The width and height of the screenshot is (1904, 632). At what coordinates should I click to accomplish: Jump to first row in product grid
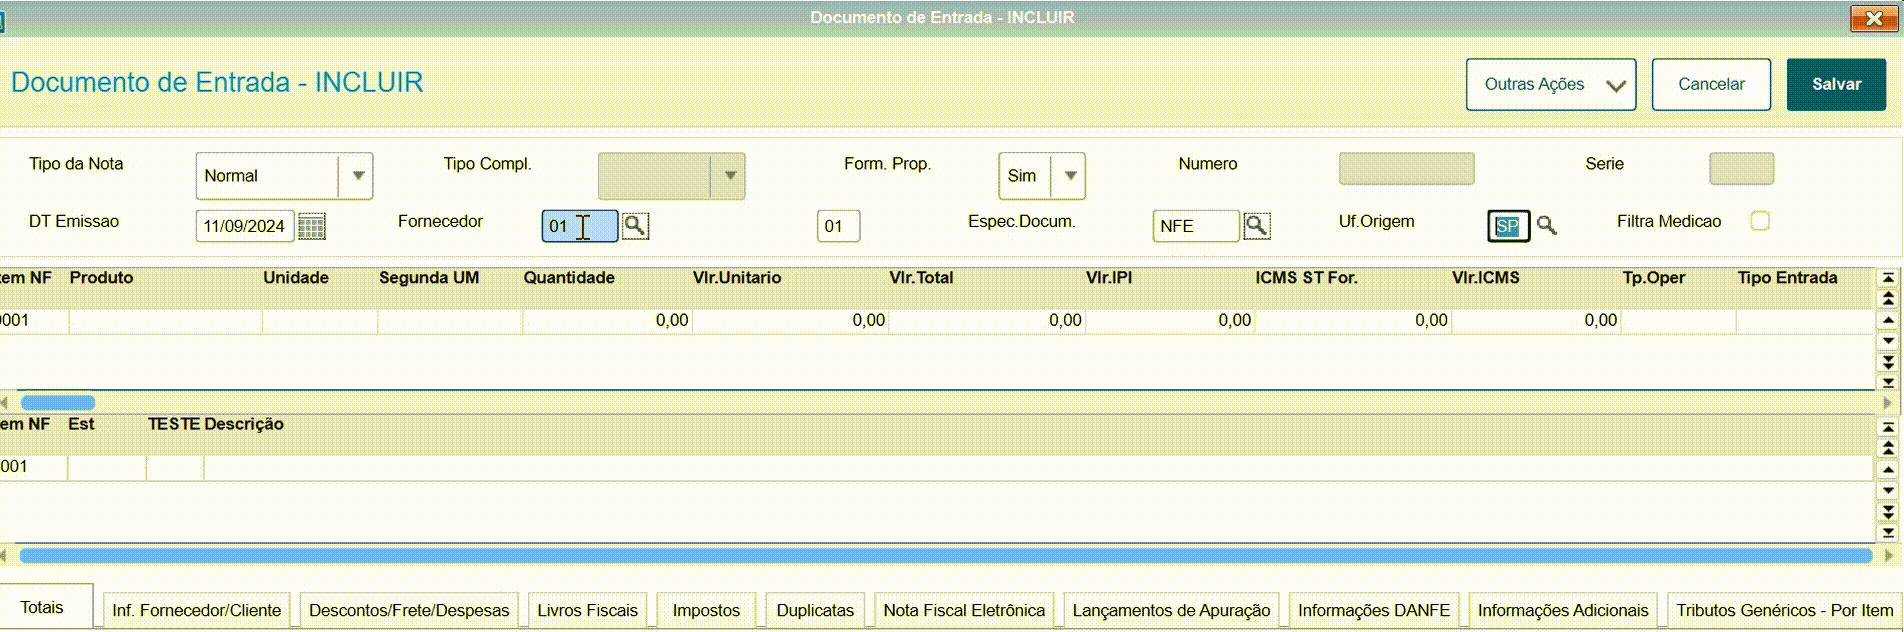point(1888,278)
